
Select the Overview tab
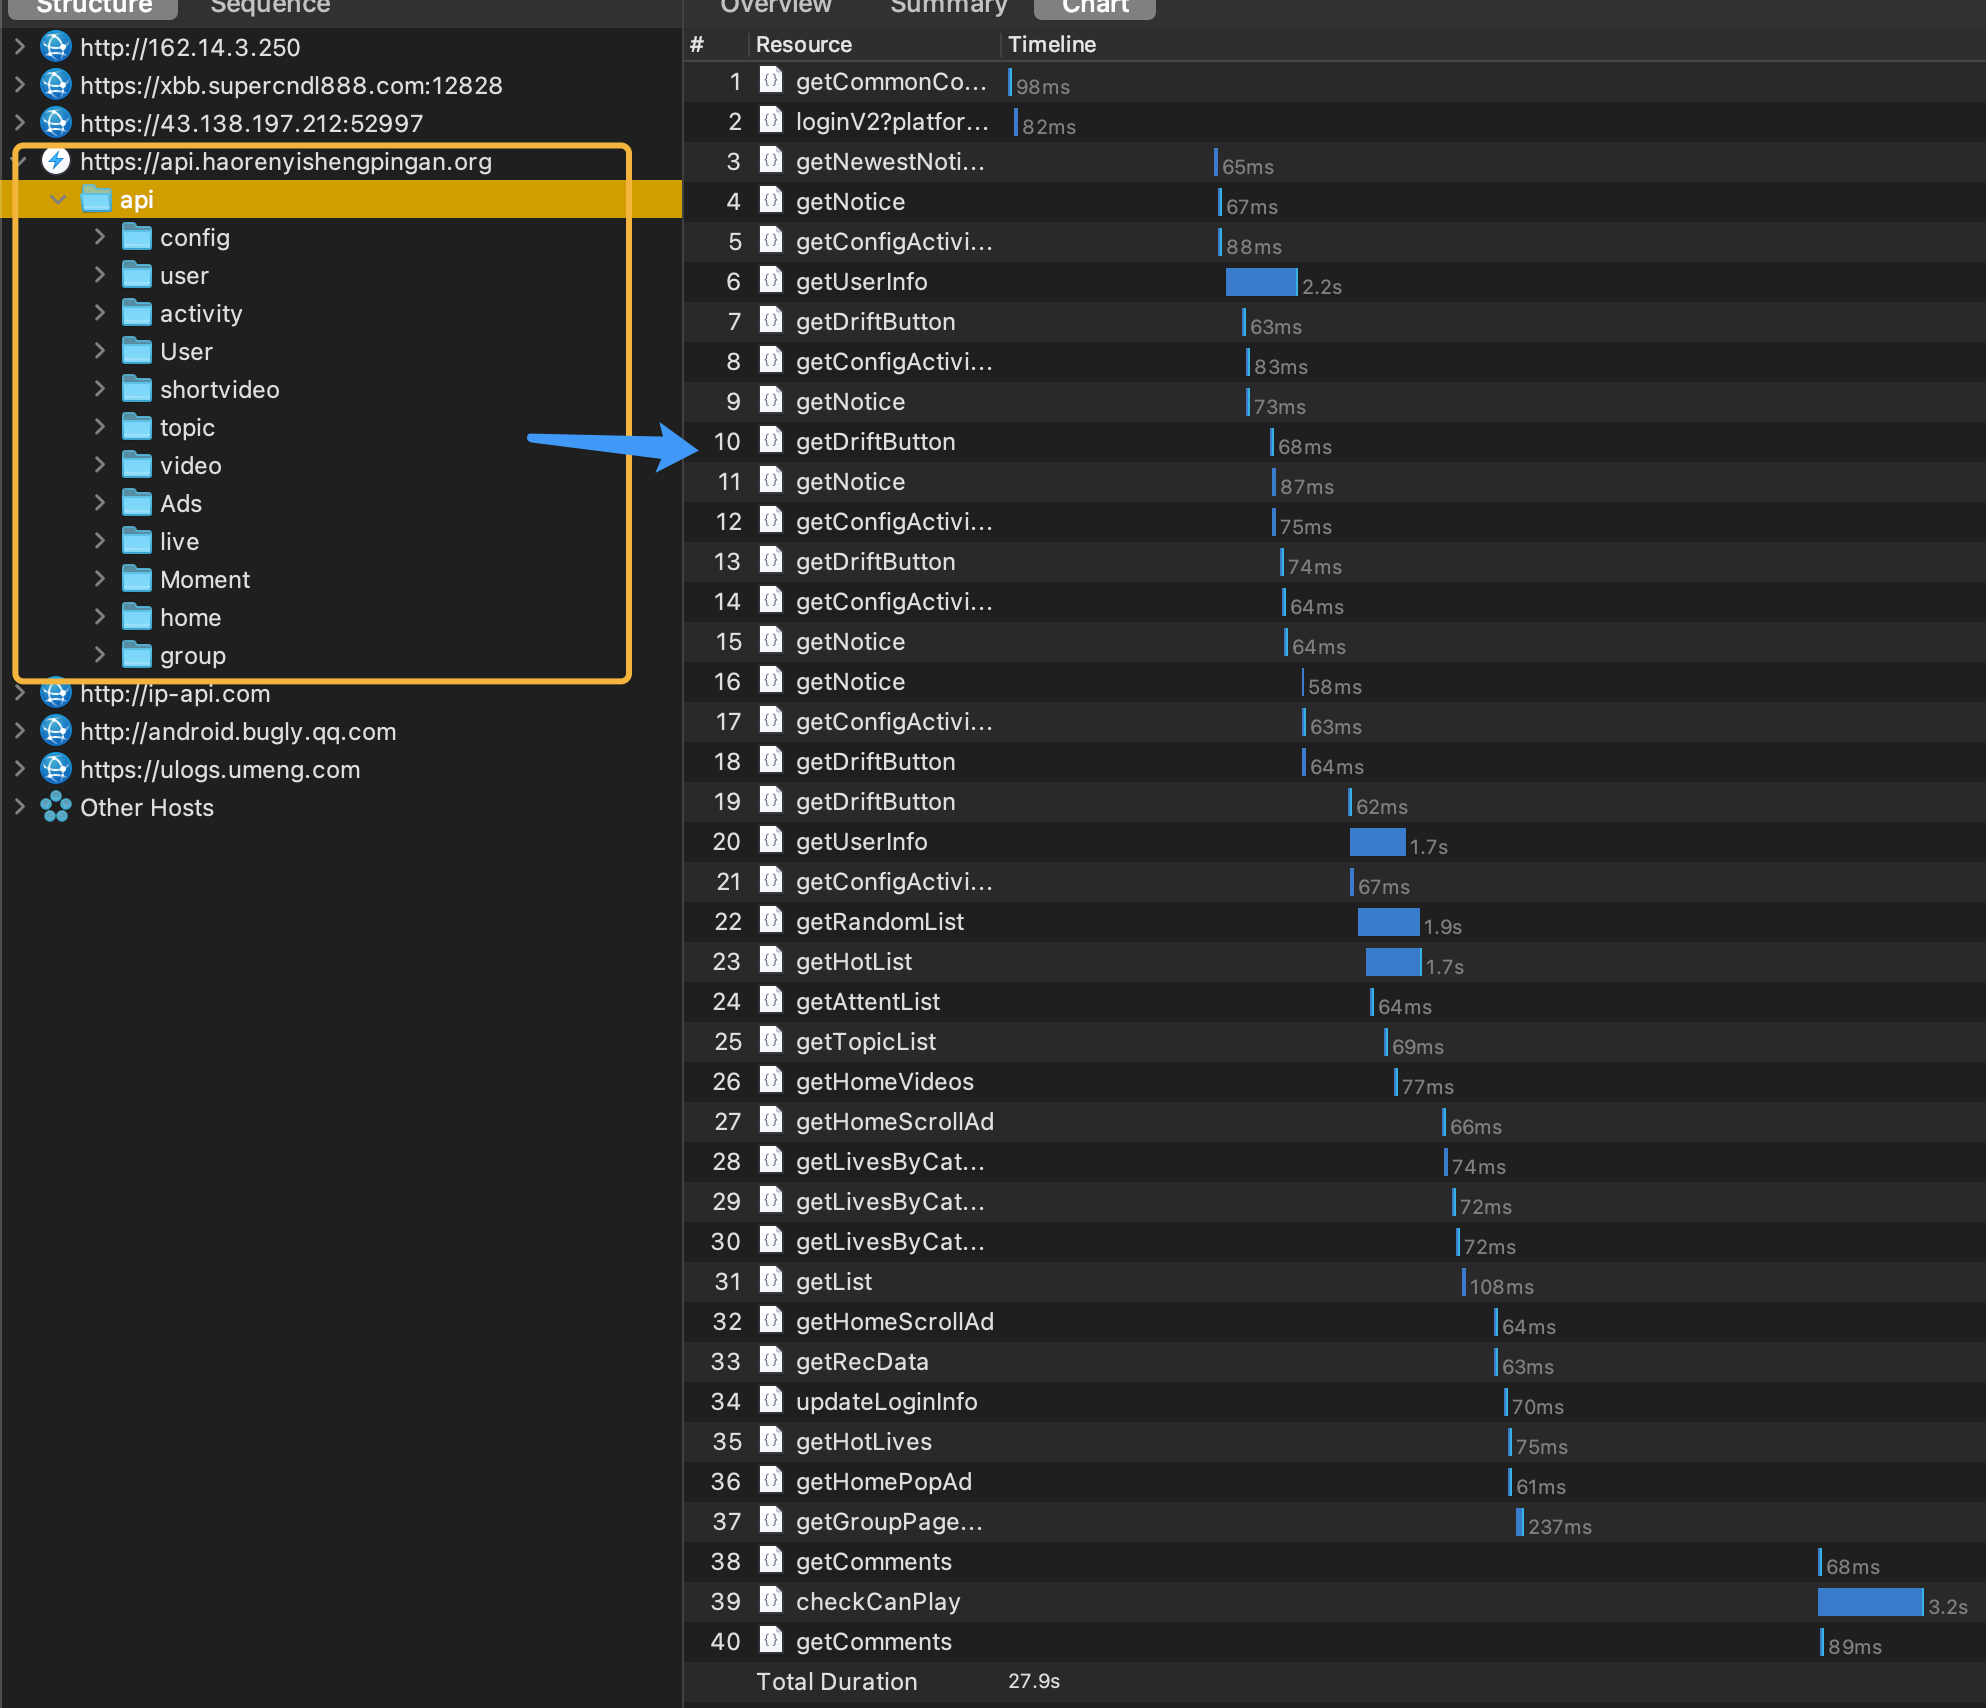point(775,7)
